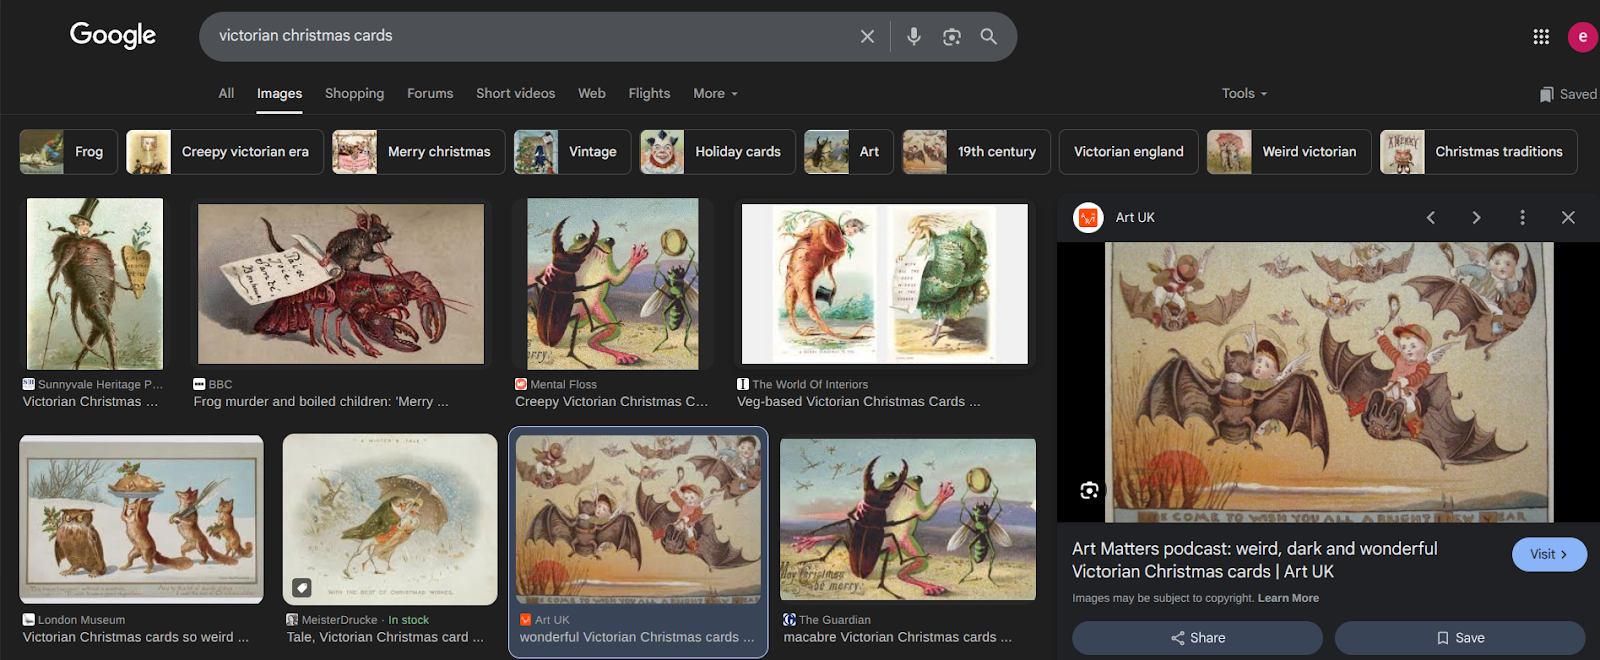The height and width of the screenshot is (660, 1600).
Task: Open 'Creepy Victorian Christmas C...' caption link
Action: [612, 401]
